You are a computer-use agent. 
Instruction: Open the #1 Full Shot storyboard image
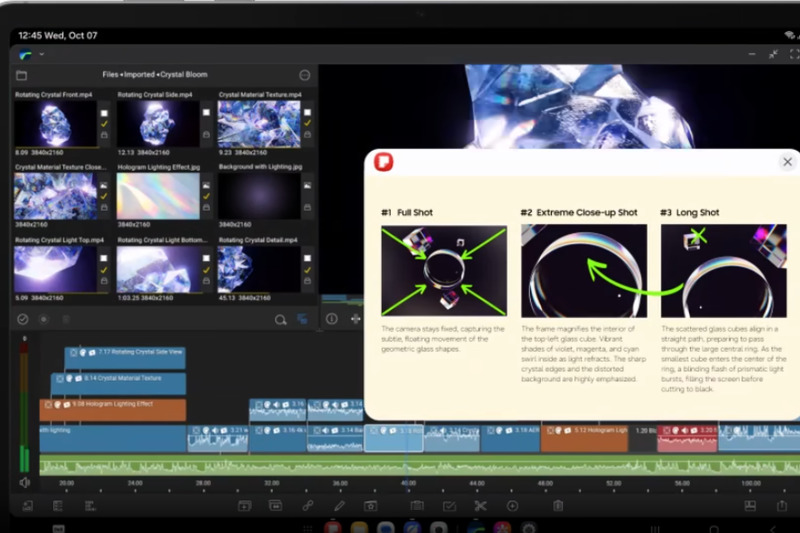(x=444, y=270)
